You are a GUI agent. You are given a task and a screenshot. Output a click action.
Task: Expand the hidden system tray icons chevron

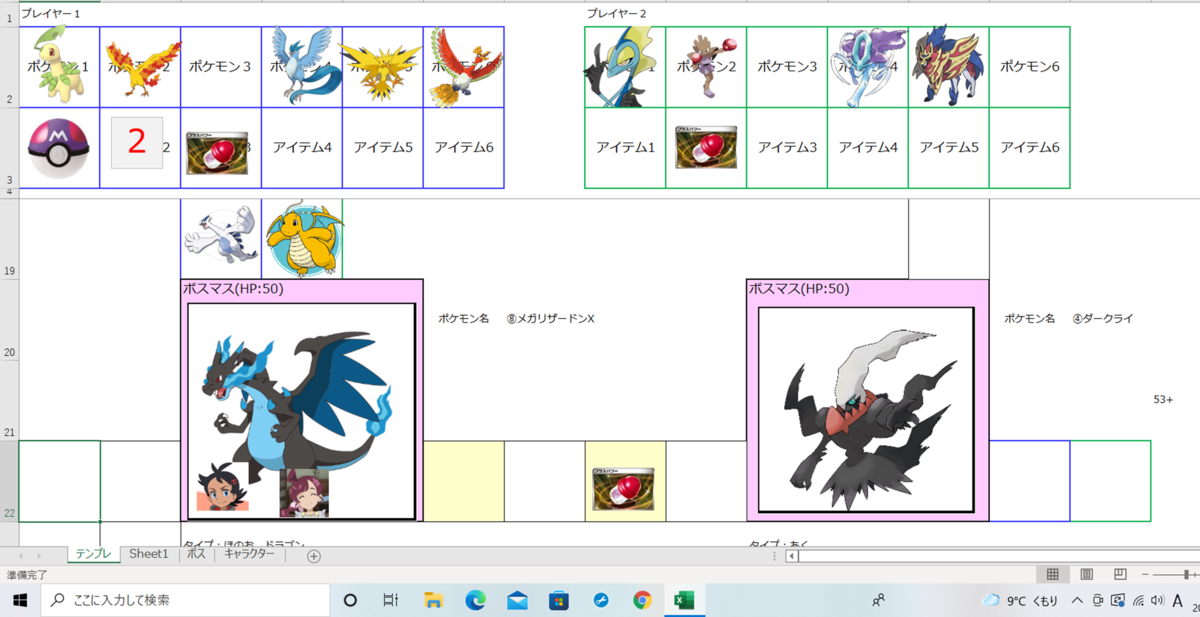[x=1077, y=600]
